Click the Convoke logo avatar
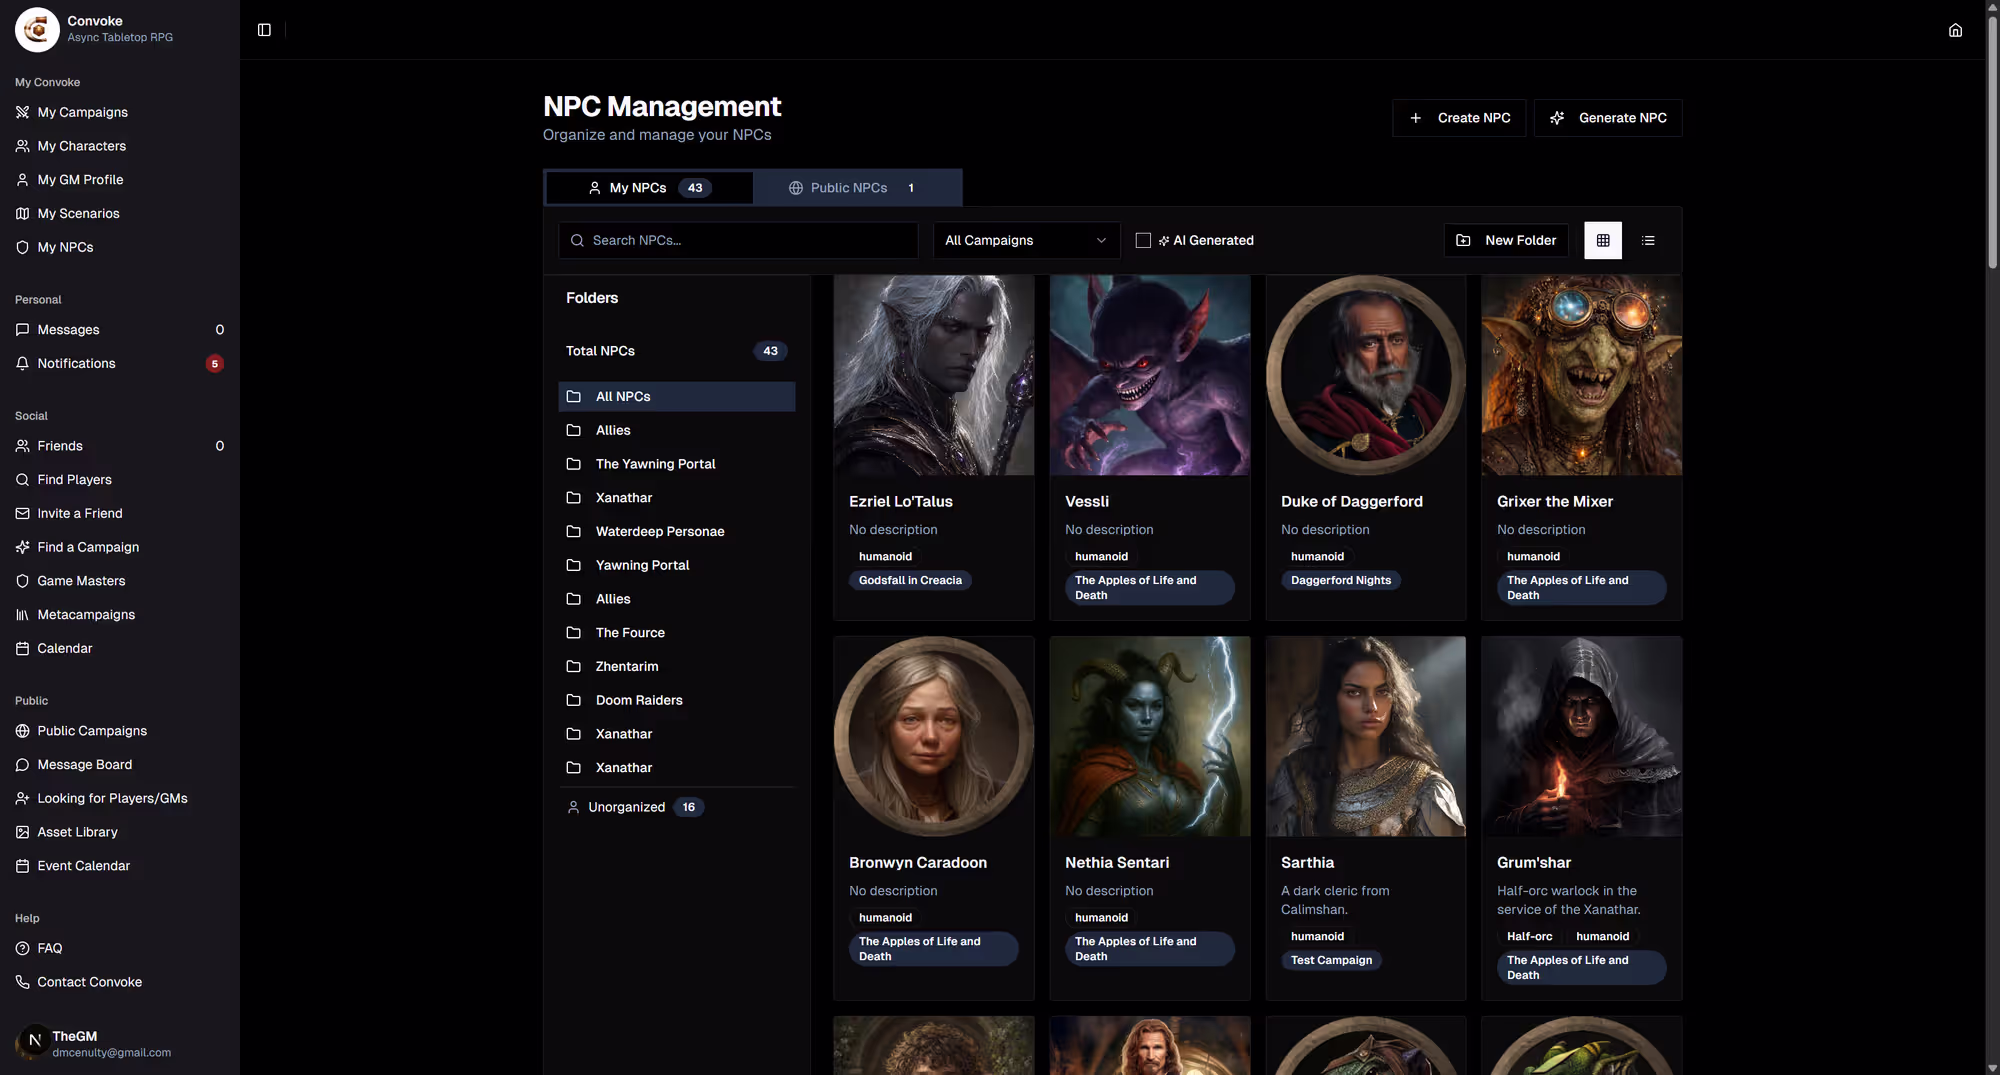The width and height of the screenshot is (2000, 1075). (37, 29)
